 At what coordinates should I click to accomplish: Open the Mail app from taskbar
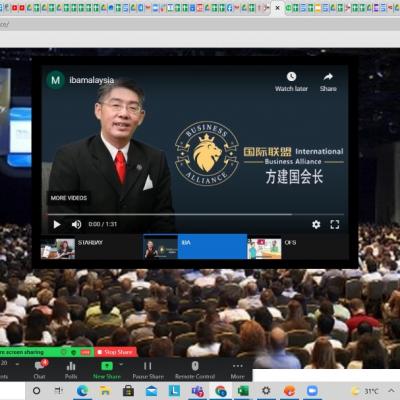point(151,391)
